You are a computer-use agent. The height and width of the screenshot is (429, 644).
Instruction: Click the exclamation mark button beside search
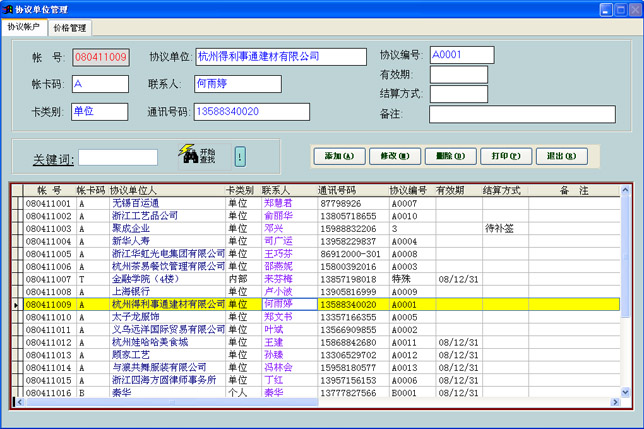(240, 156)
